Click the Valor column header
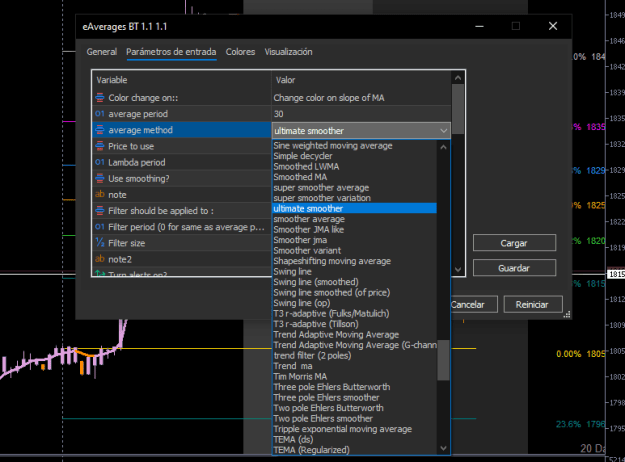 (x=361, y=80)
